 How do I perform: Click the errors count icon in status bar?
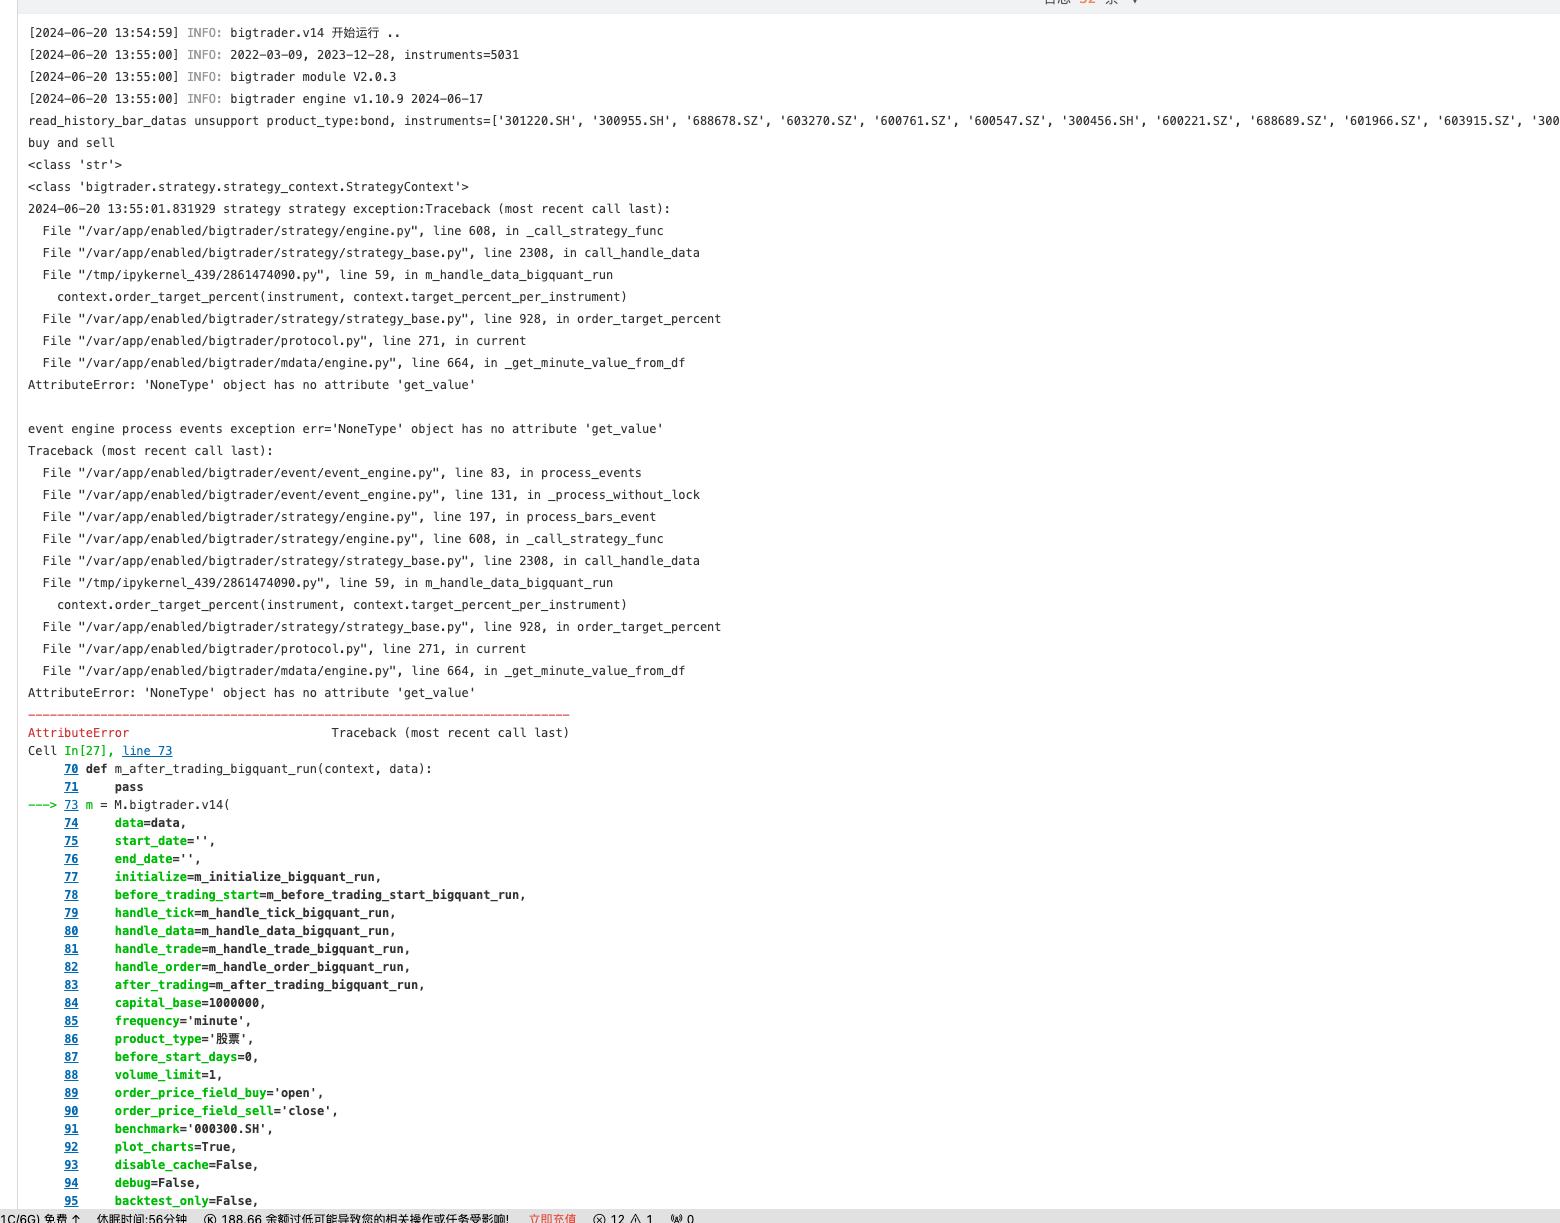click(x=599, y=1218)
